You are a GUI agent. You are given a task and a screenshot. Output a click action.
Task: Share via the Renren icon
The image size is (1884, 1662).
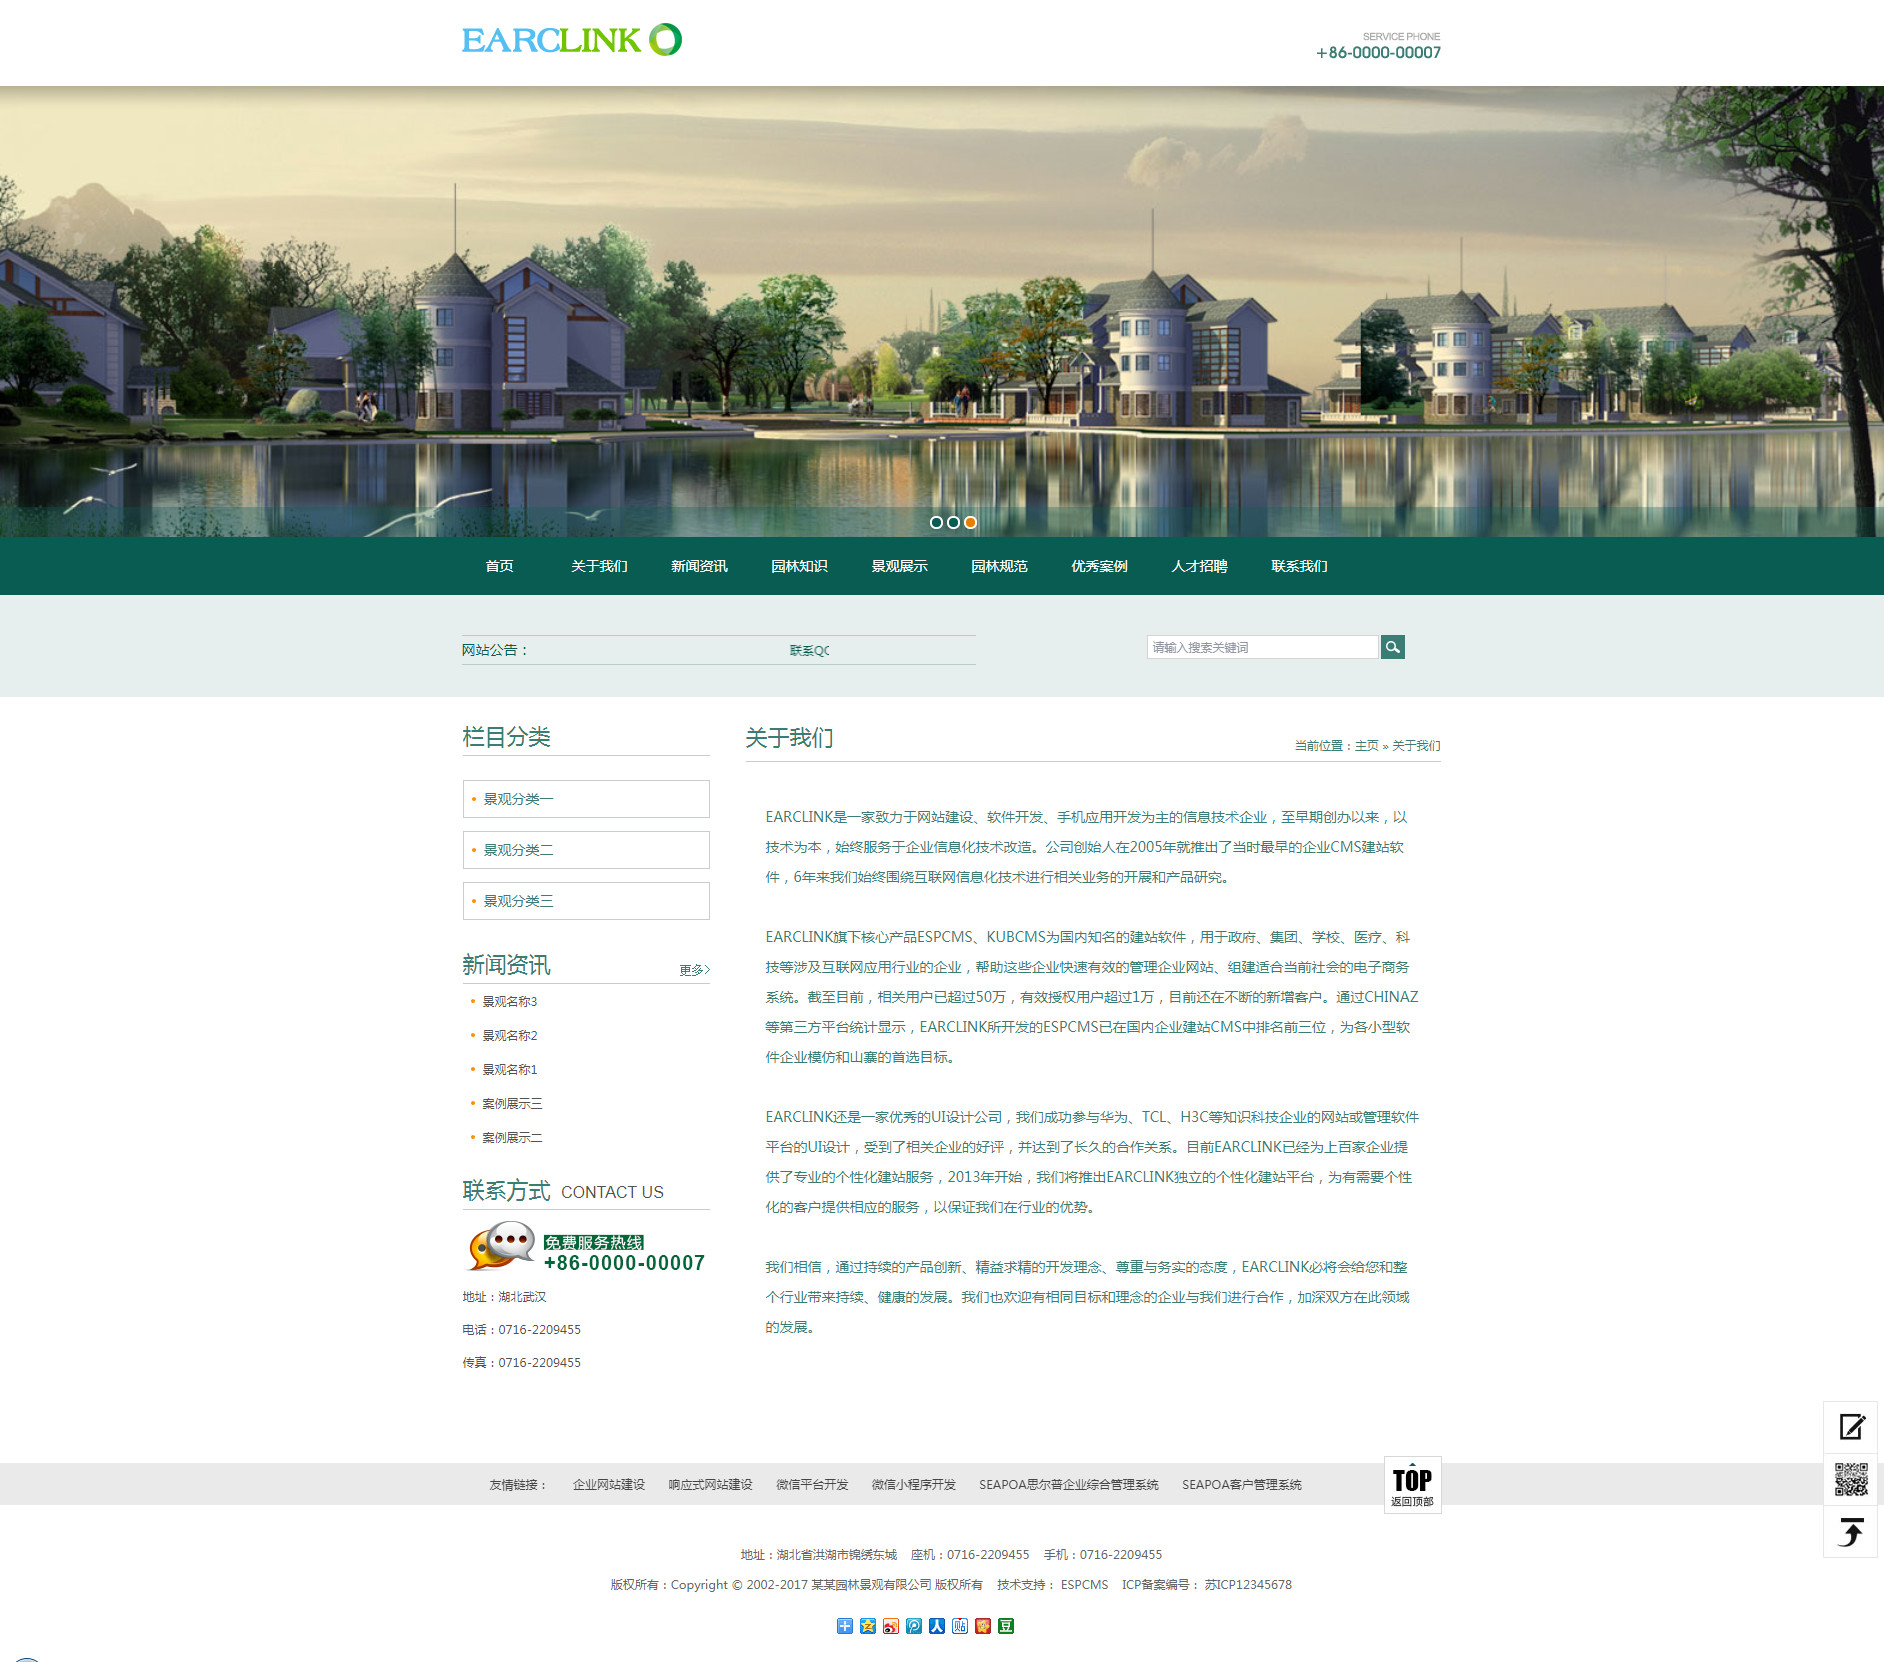click(x=937, y=1626)
